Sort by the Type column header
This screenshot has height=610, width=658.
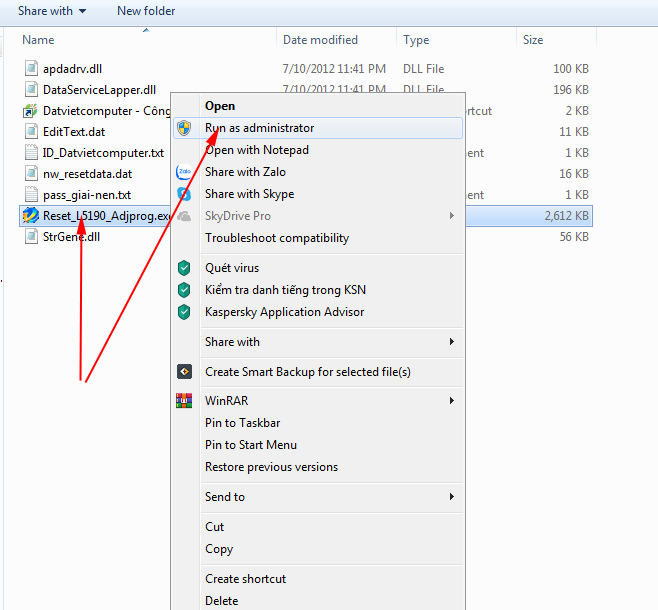(456, 40)
